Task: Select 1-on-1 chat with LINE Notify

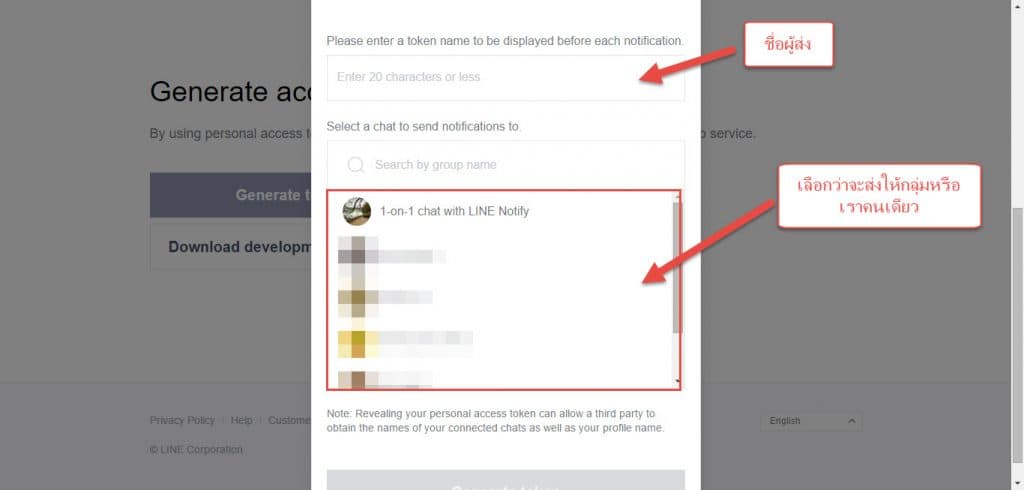Action: pyautogui.click(x=454, y=211)
